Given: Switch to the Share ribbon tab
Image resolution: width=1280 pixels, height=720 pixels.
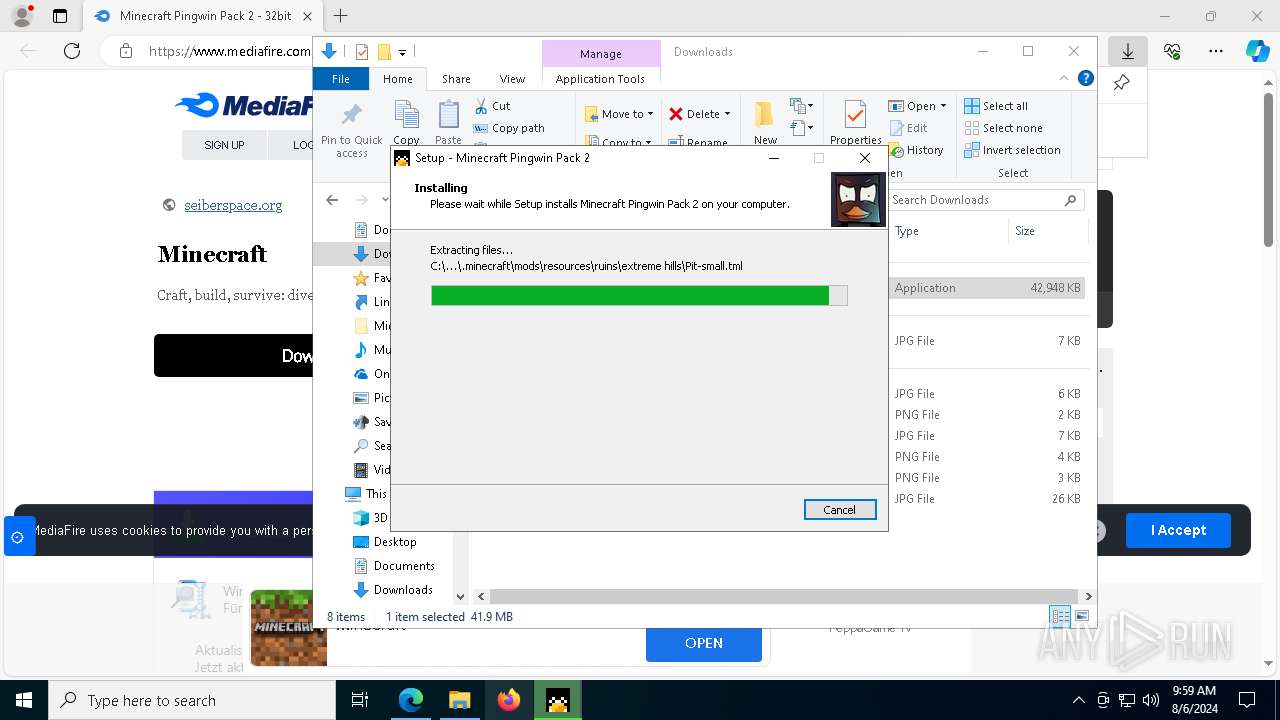Looking at the screenshot, I should click(x=456, y=79).
